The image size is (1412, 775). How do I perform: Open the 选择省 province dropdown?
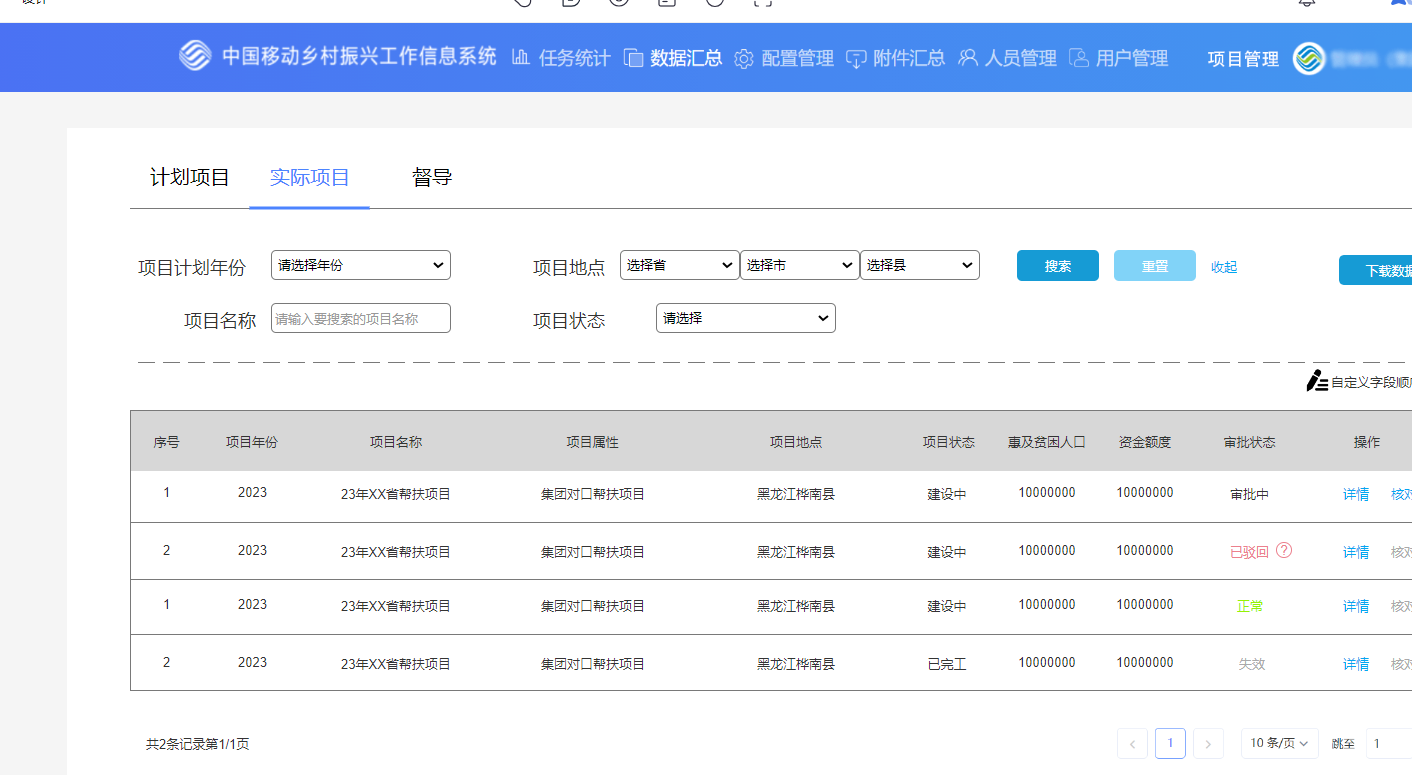[x=680, y=265]
